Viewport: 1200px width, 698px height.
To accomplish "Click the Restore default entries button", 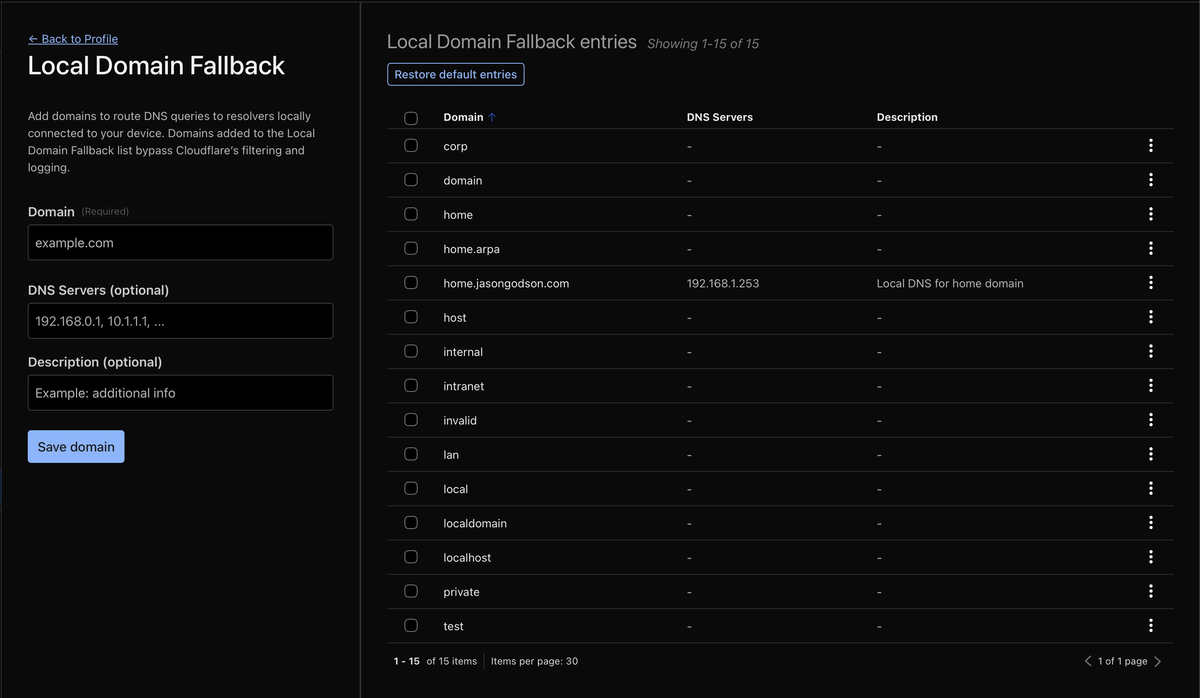I will [x=455, y=74].
